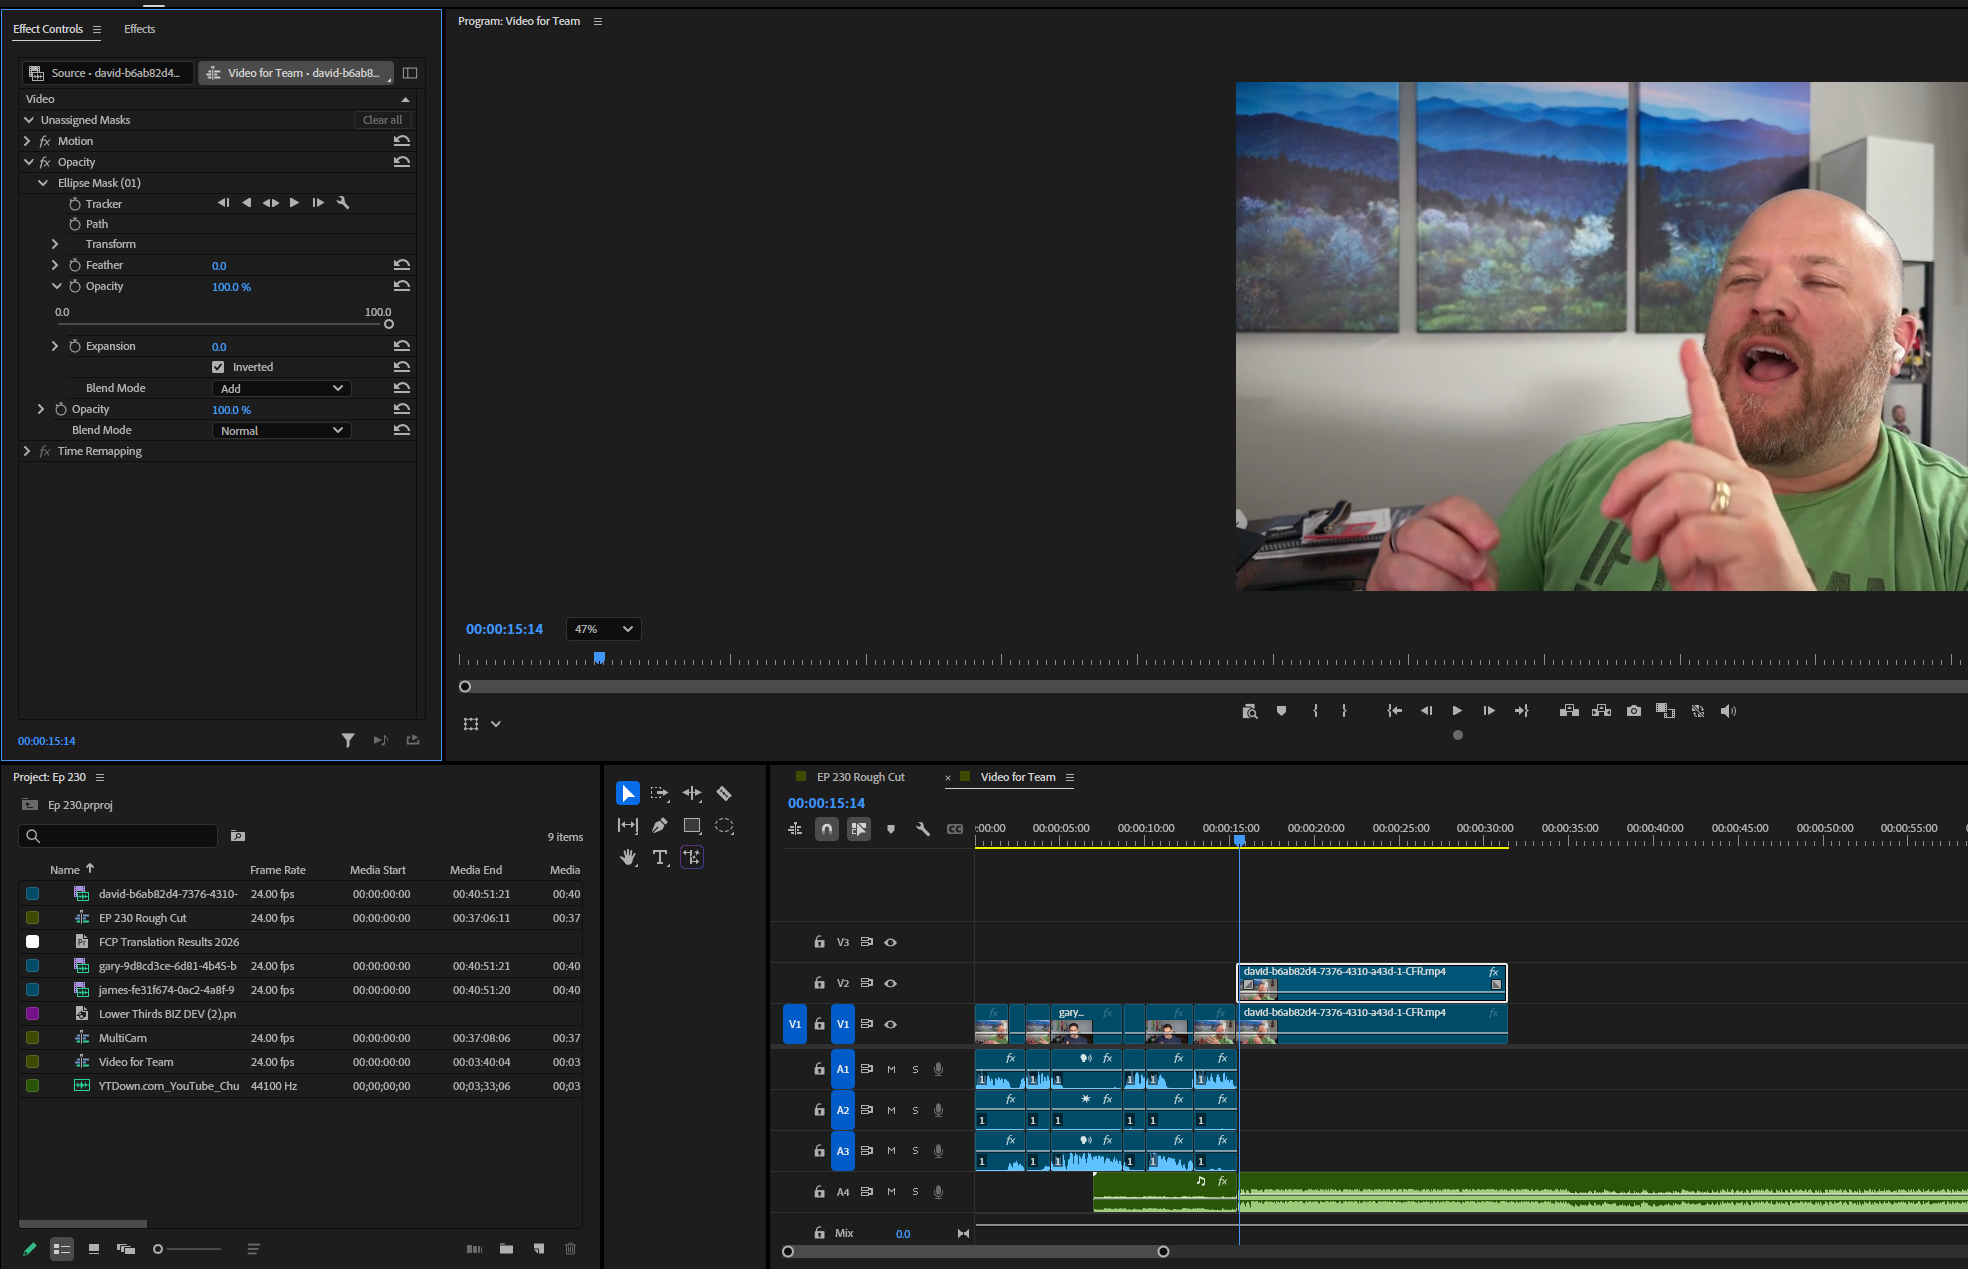Image resolution: width=1968 pixels, height=1269 pixels.
Task: Switch to EP 230 Rough Cut sequence tab
Action: 860,777
